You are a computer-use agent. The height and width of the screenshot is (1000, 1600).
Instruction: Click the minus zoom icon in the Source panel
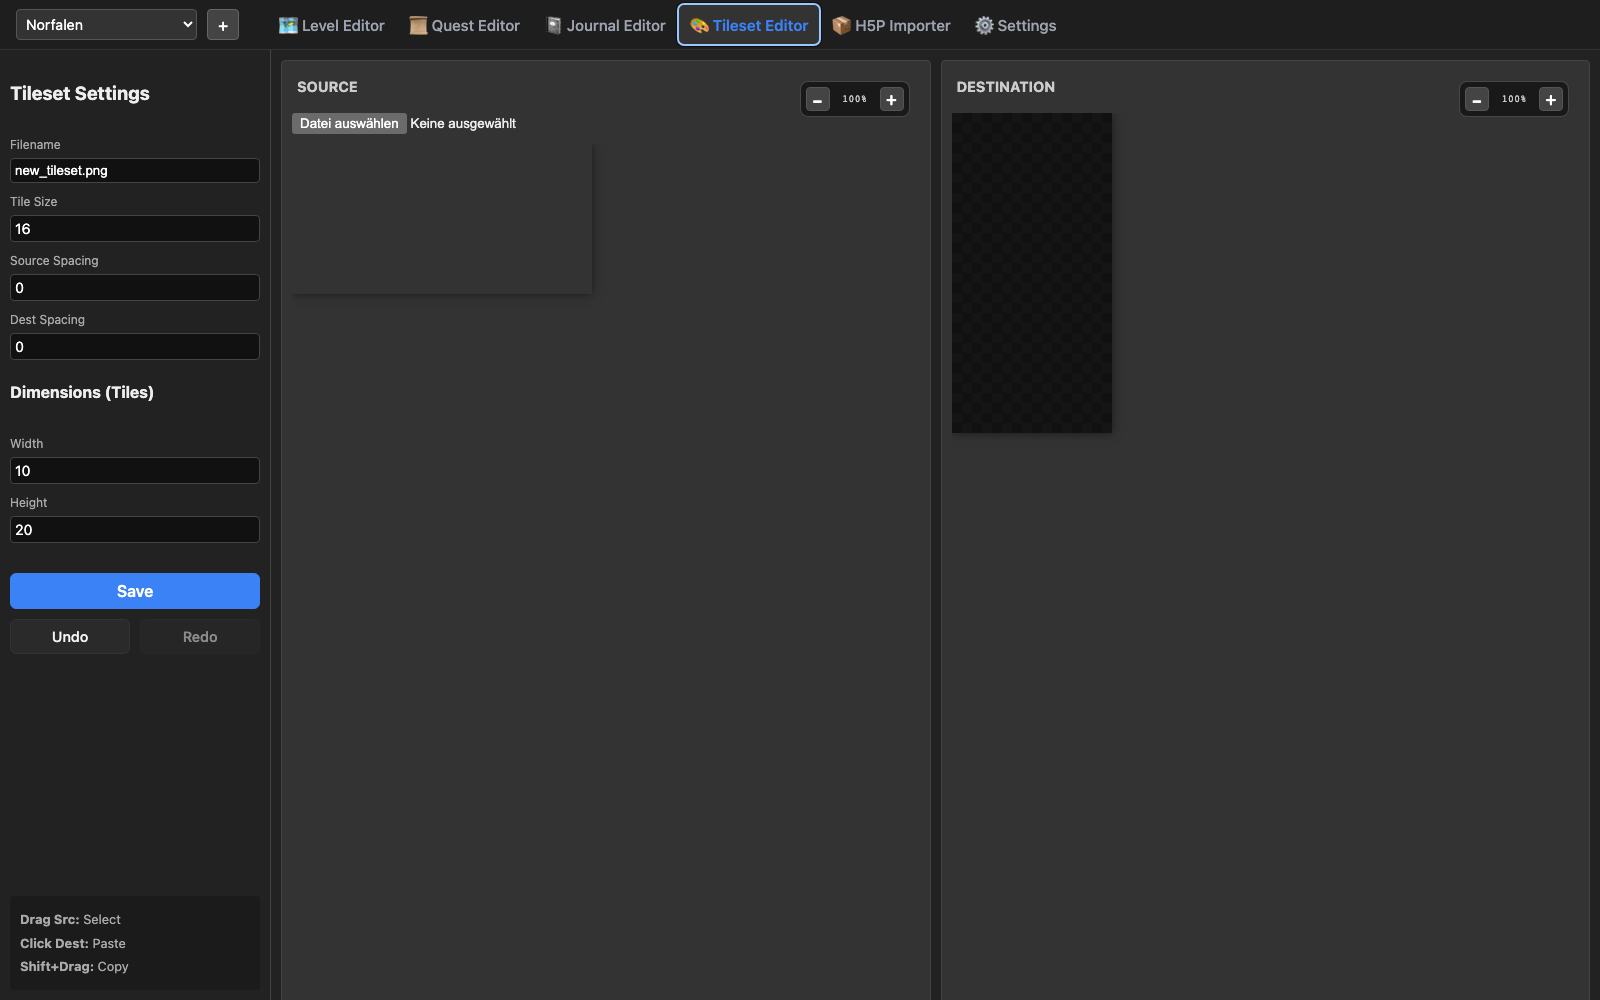[818, 99]
